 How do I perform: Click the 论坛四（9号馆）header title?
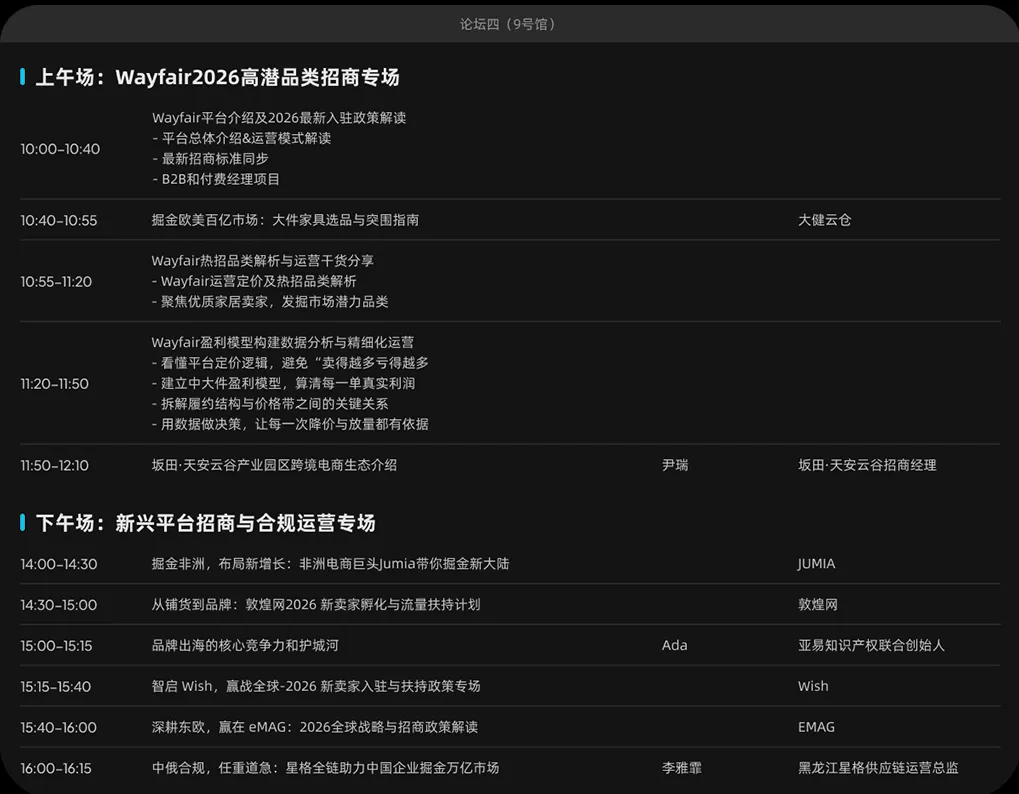509,24
